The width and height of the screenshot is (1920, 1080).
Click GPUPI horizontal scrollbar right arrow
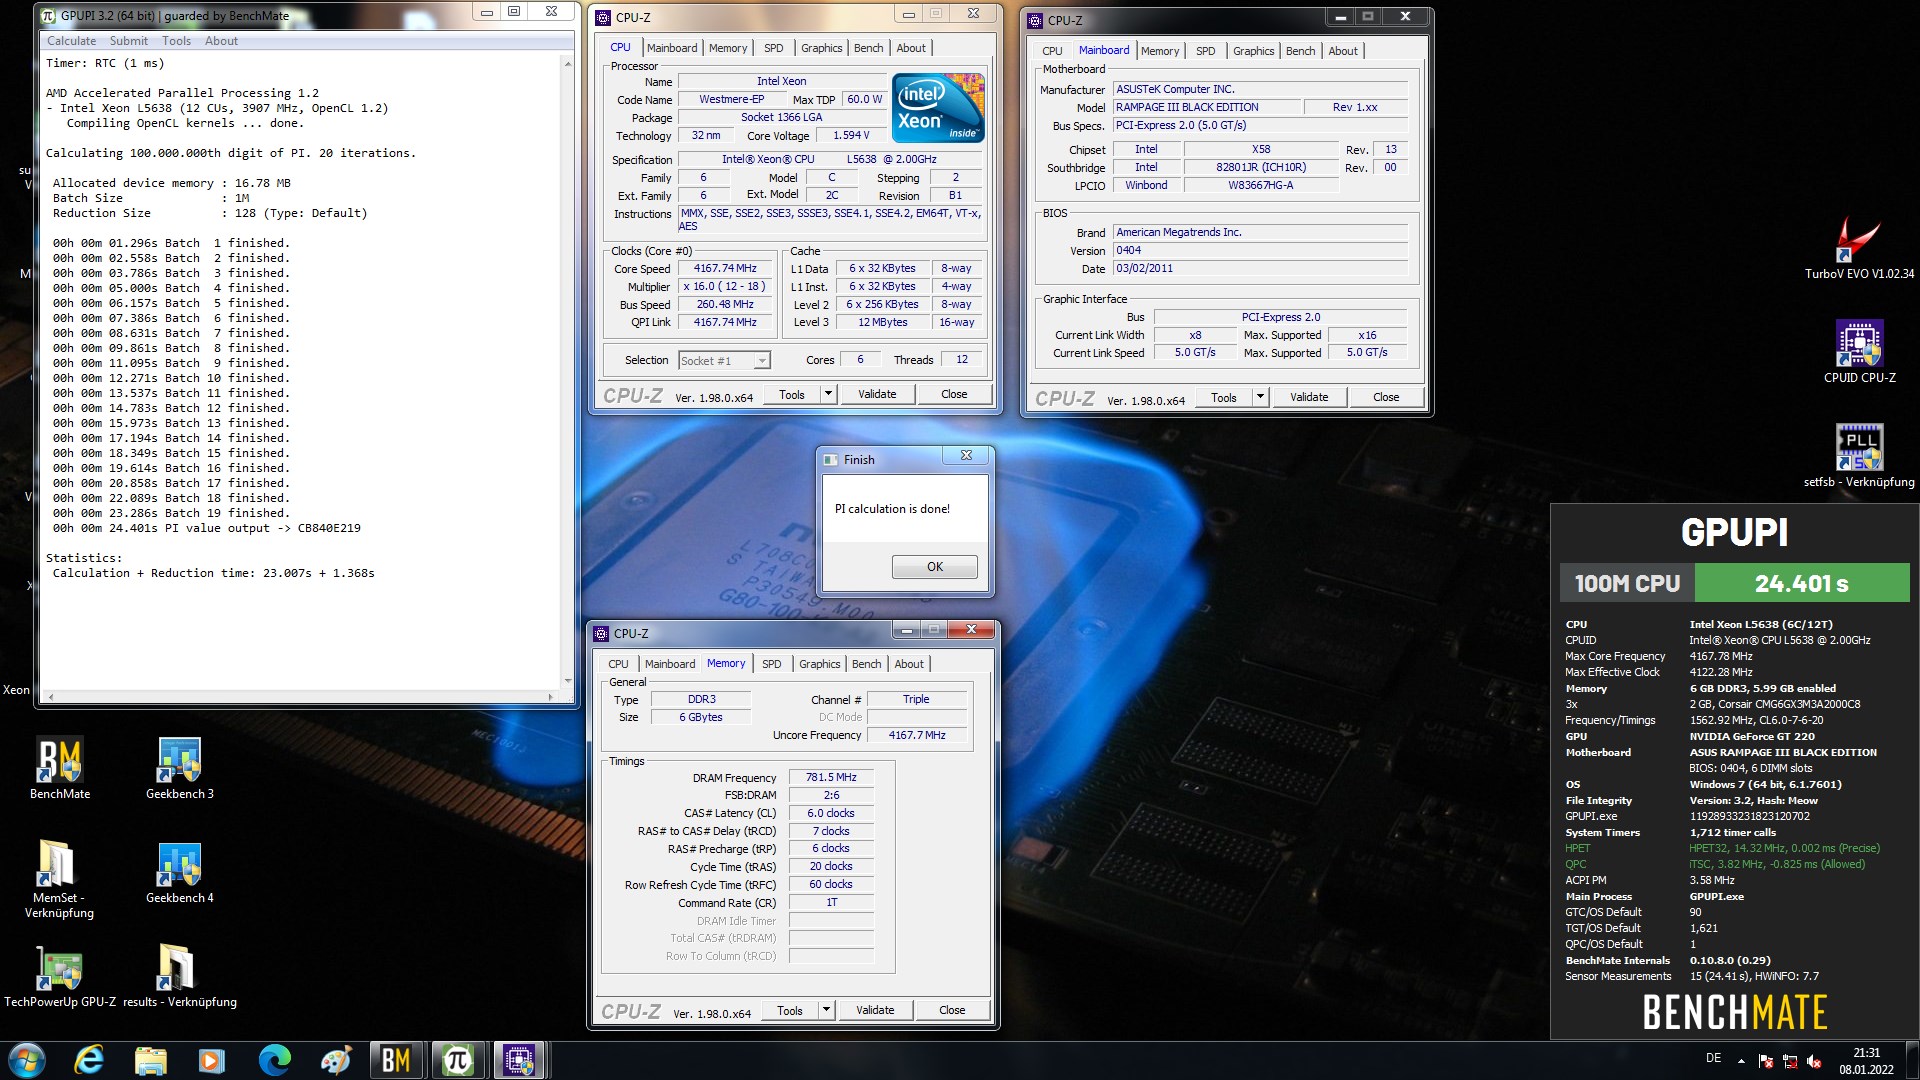(x=550, y=696)
